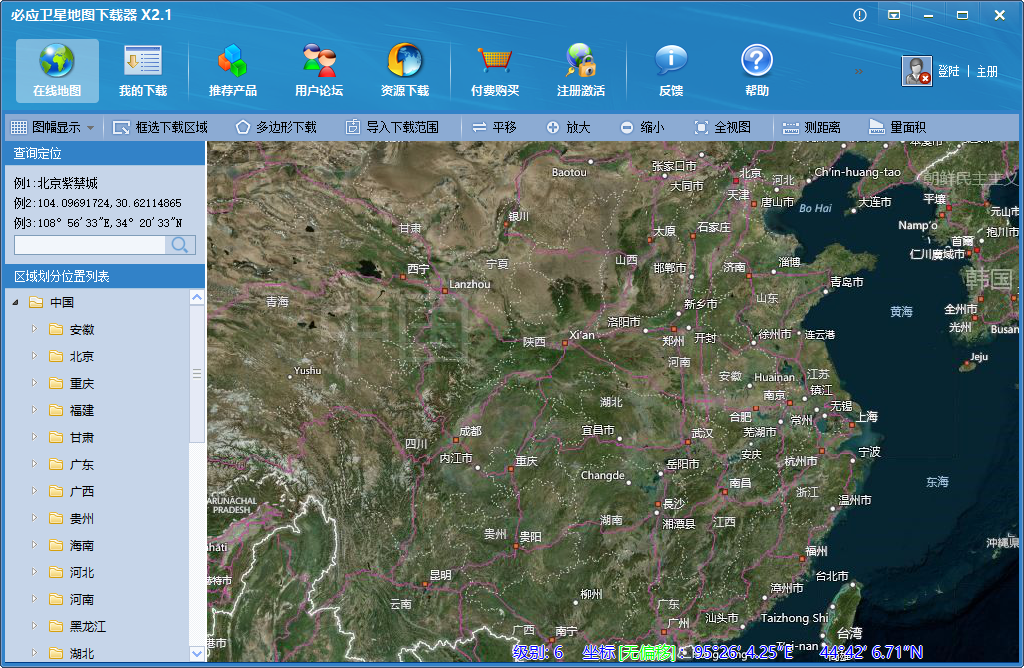Click the 登陆 login link

[x=948, y=72]
